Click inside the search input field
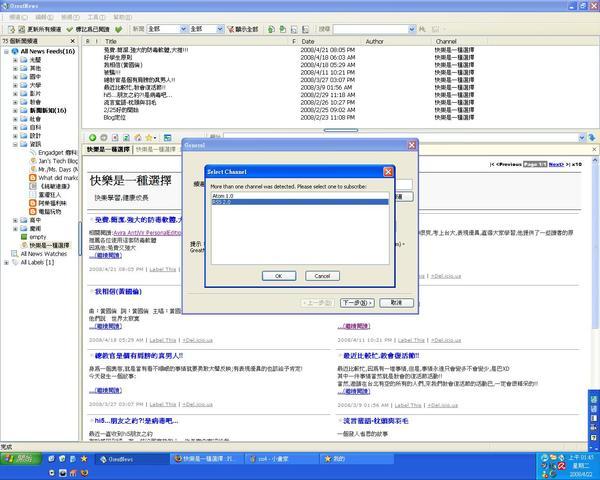 click(x=370, y=29)
